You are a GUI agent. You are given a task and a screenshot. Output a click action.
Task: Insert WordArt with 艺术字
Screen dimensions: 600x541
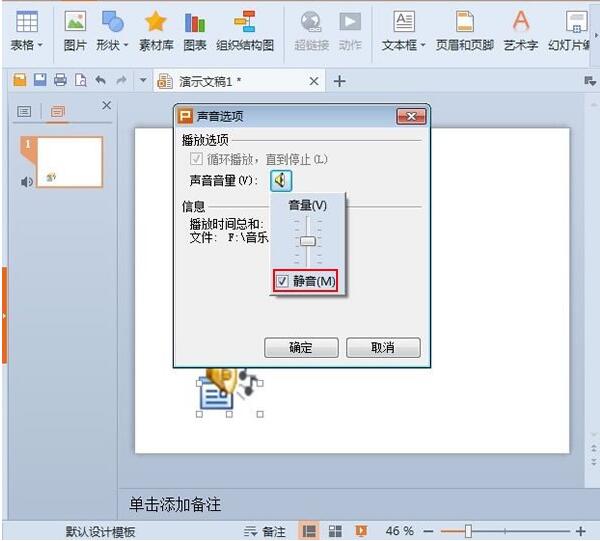pyautogui.click(x=521, y=31)
